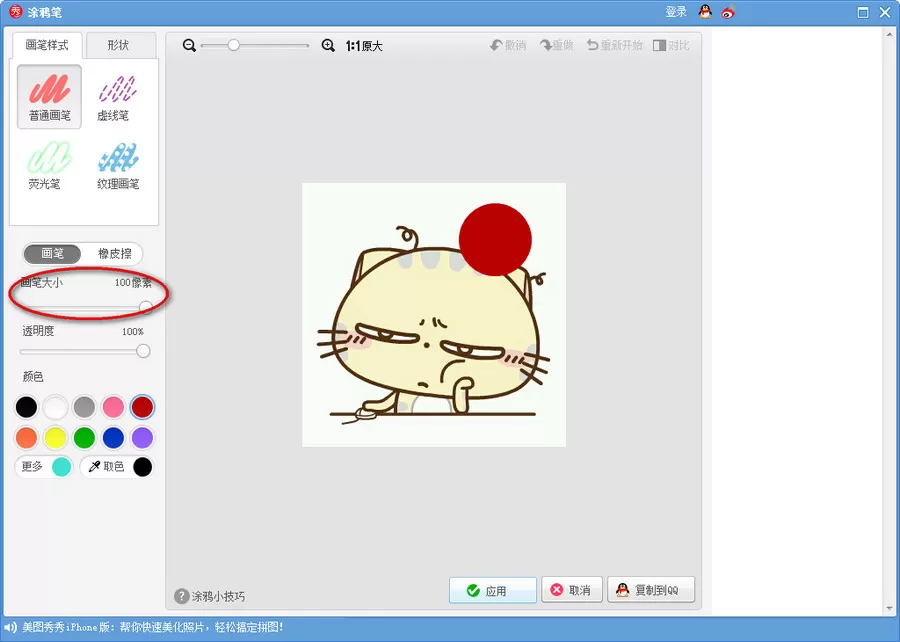
Task: Pick the 纹理画笔 texture brush
Action: (117, 165)
